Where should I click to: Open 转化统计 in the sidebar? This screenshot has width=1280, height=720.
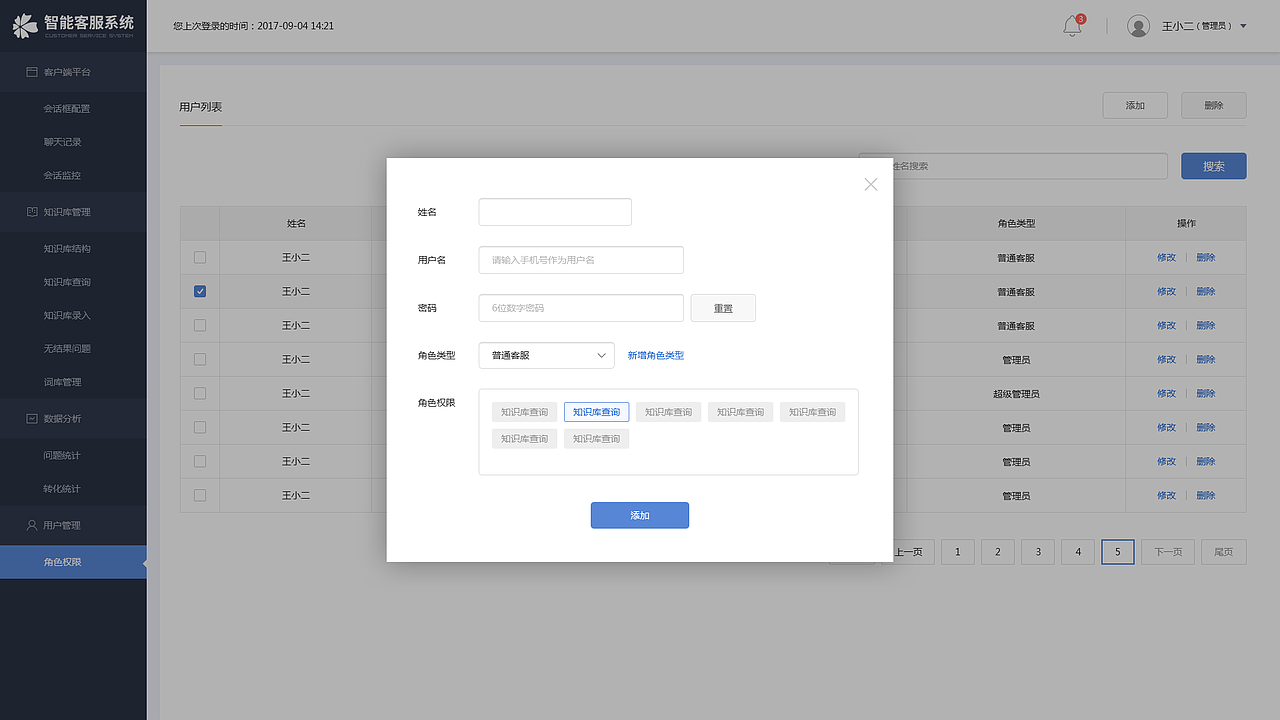pyautogui.click(x=62, y=489)
